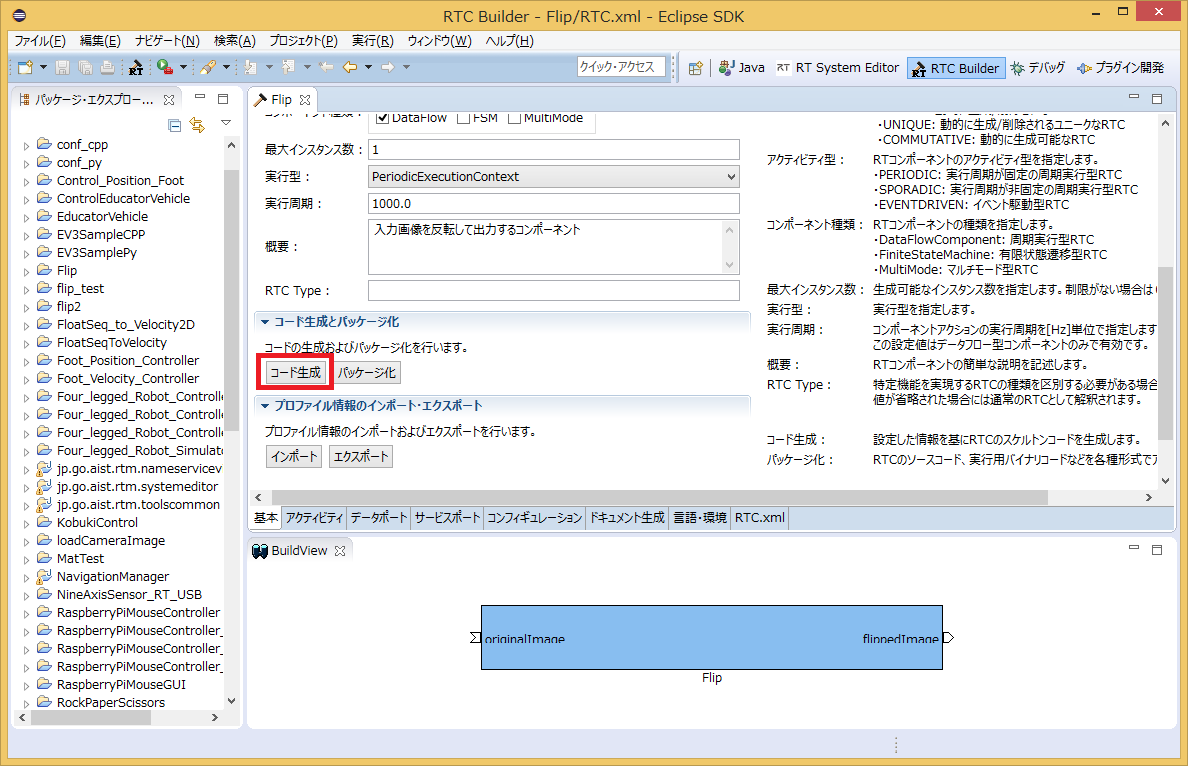Image resolution: width=1188 pixels, height=766 pixels.
Task: Maximize the Flip editor area
Action: (1157, 98)
